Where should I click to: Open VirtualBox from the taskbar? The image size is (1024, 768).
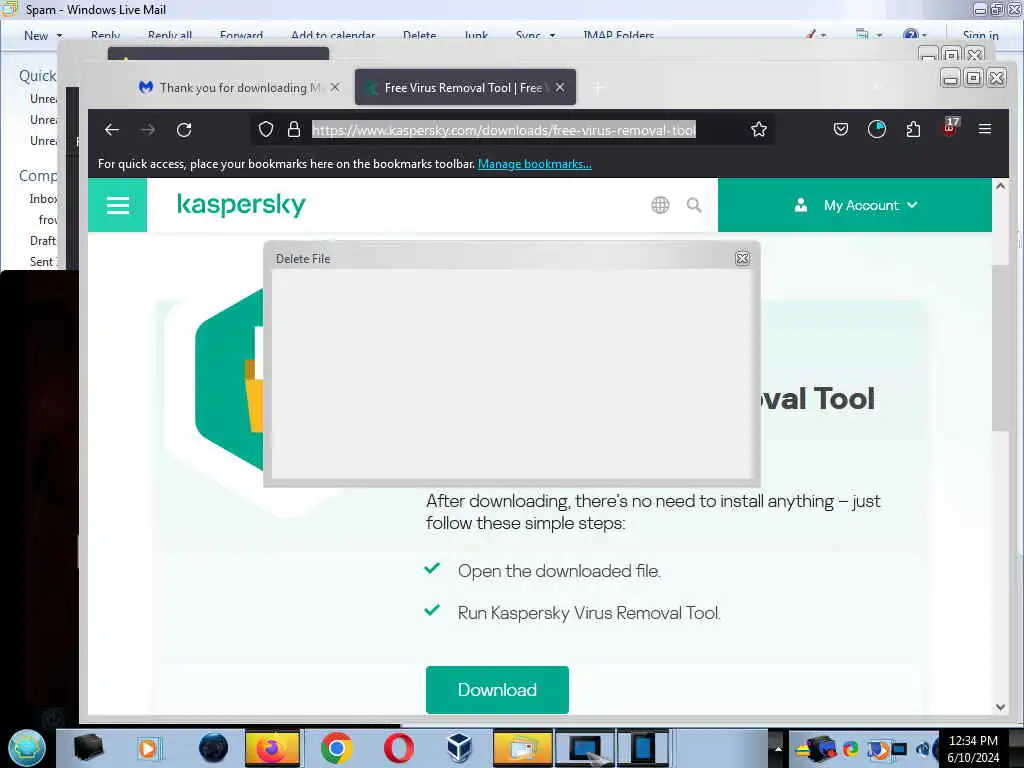click(x=459, y=748)
